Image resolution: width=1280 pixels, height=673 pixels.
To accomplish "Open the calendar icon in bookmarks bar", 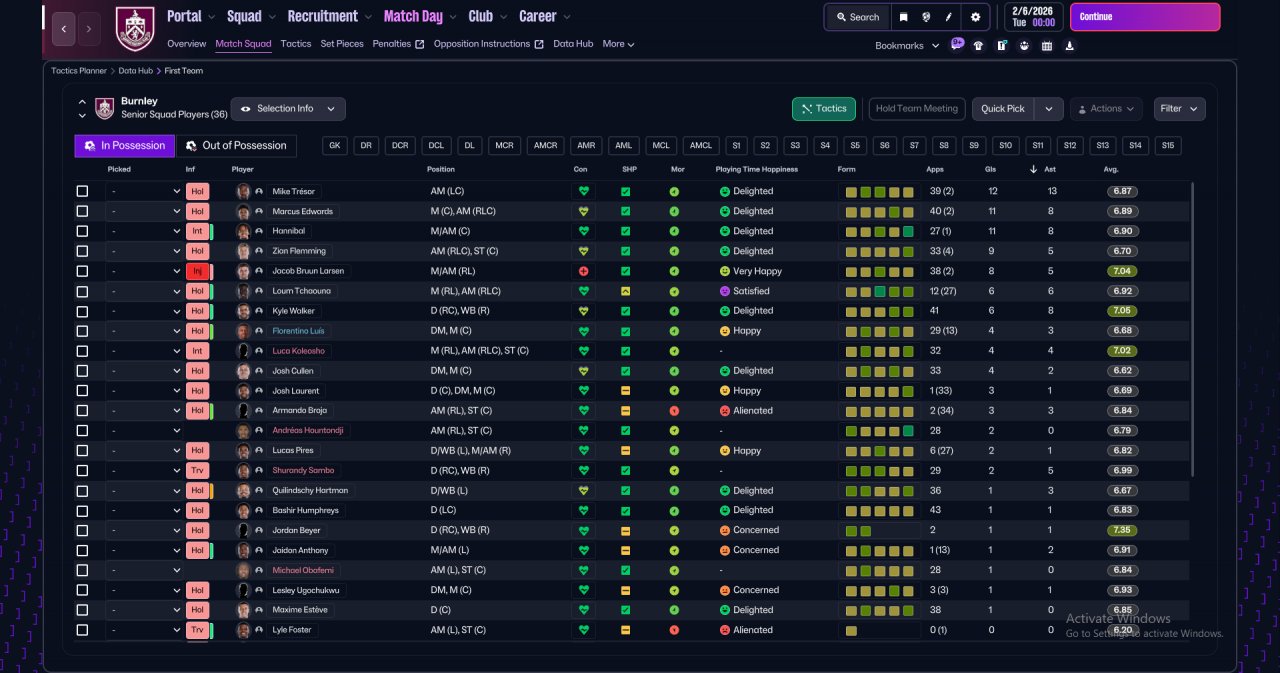I will pyautogui.click(x=1047, y=45).
